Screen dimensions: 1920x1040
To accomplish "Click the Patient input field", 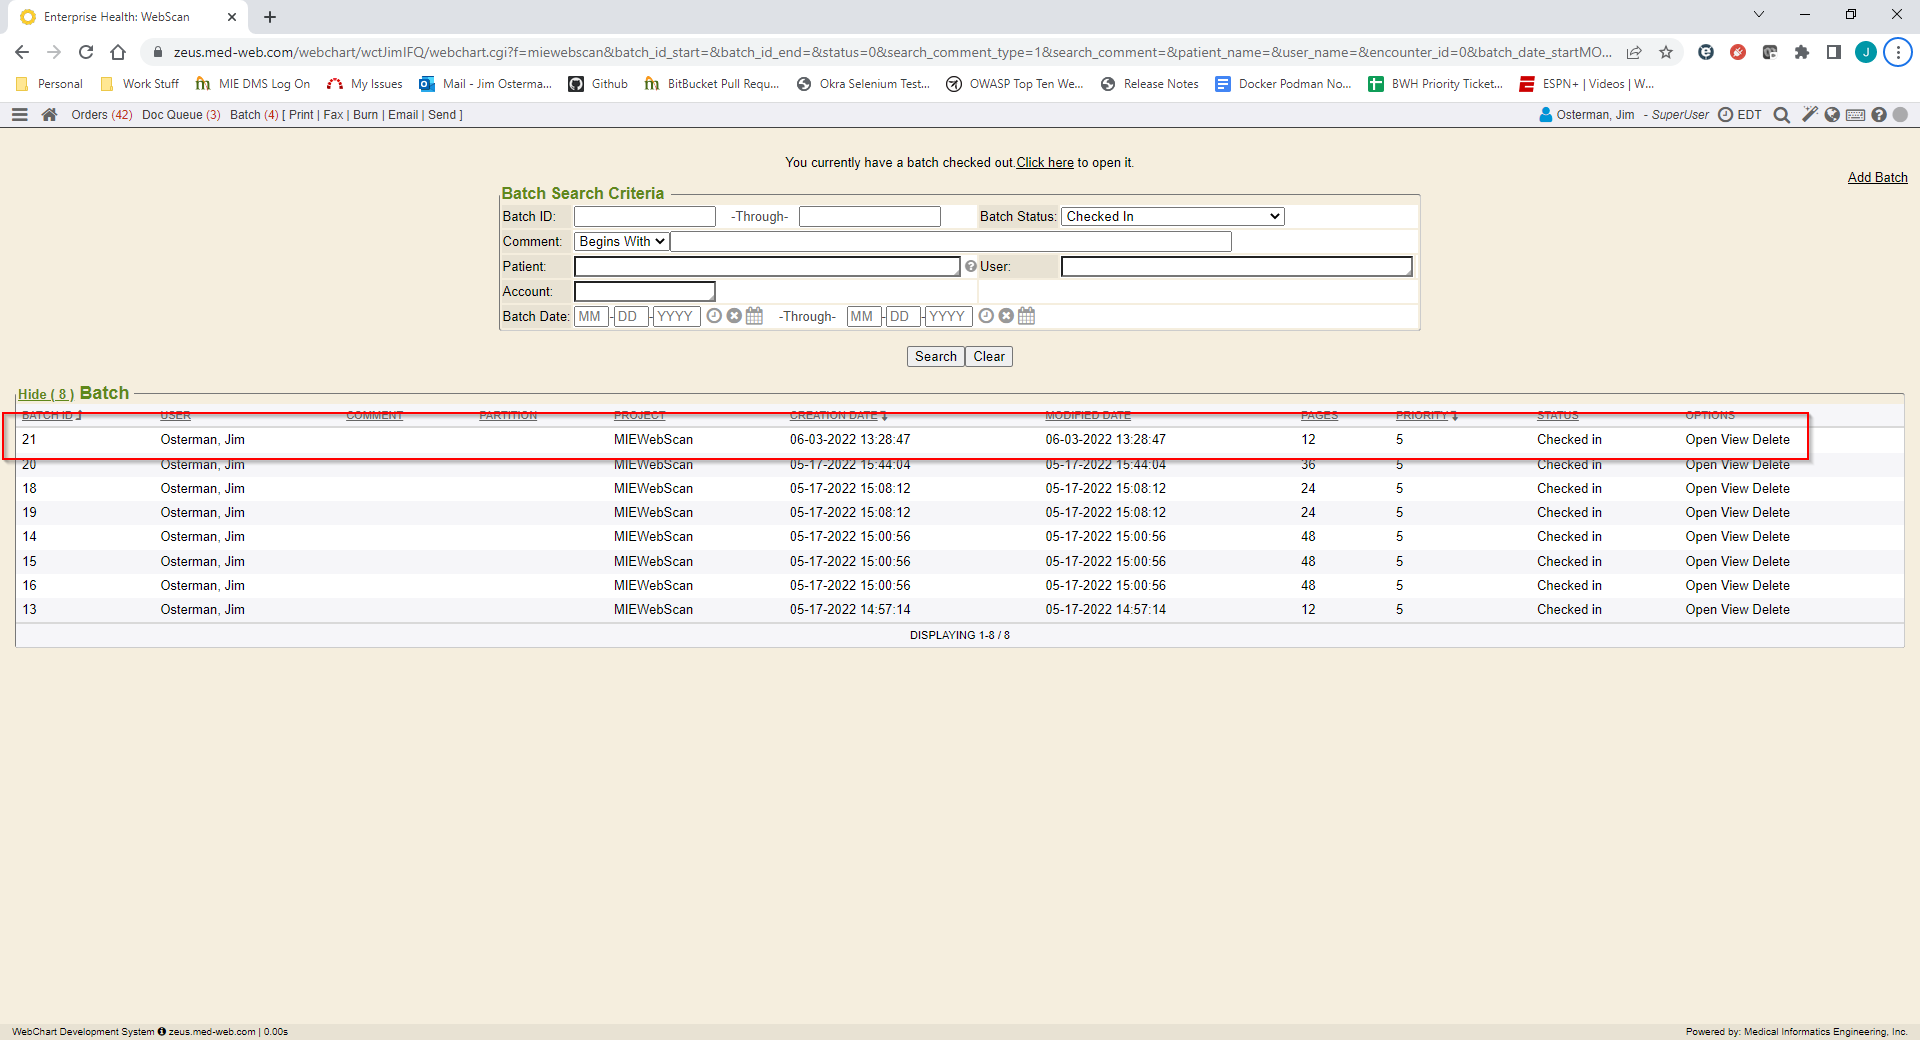I will pyautogui.click(x=767, y=266).
